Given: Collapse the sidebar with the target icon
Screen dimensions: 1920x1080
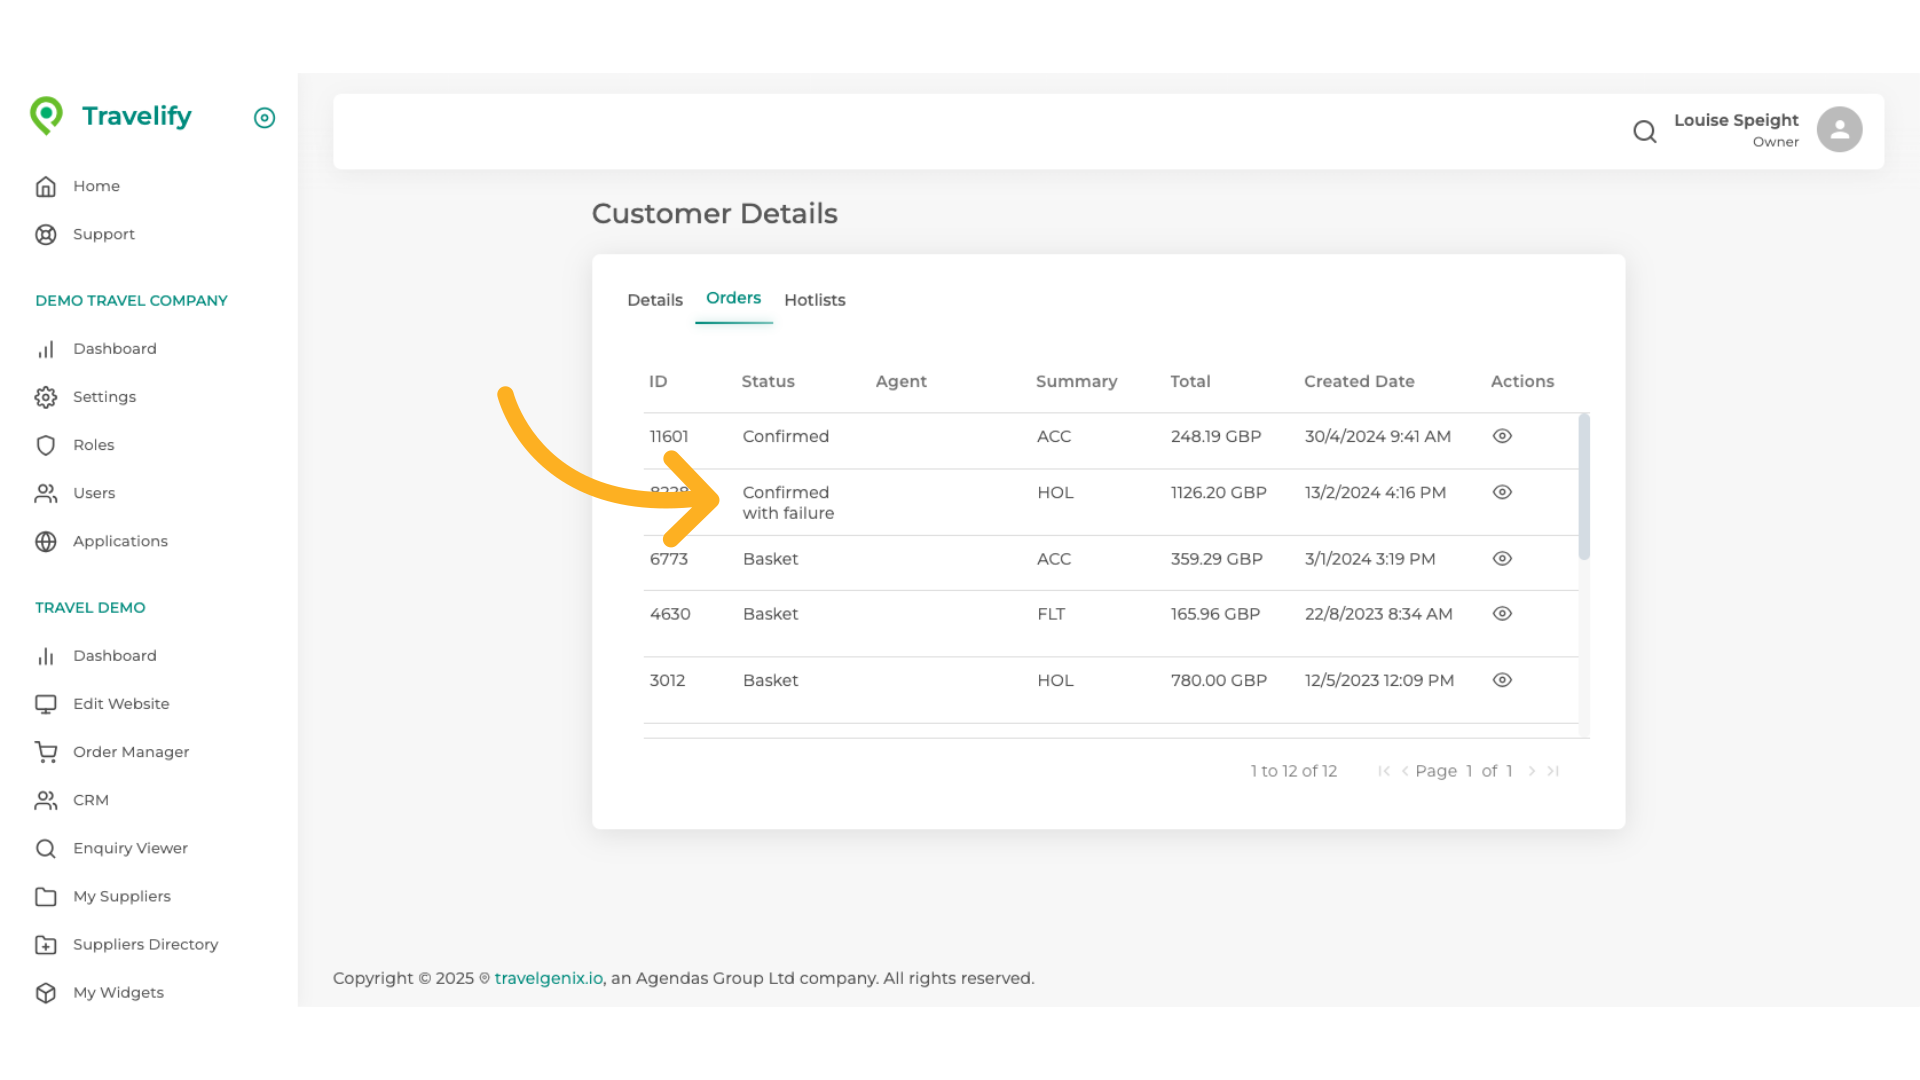Looking at the screenshot, I should coord(264,118).
